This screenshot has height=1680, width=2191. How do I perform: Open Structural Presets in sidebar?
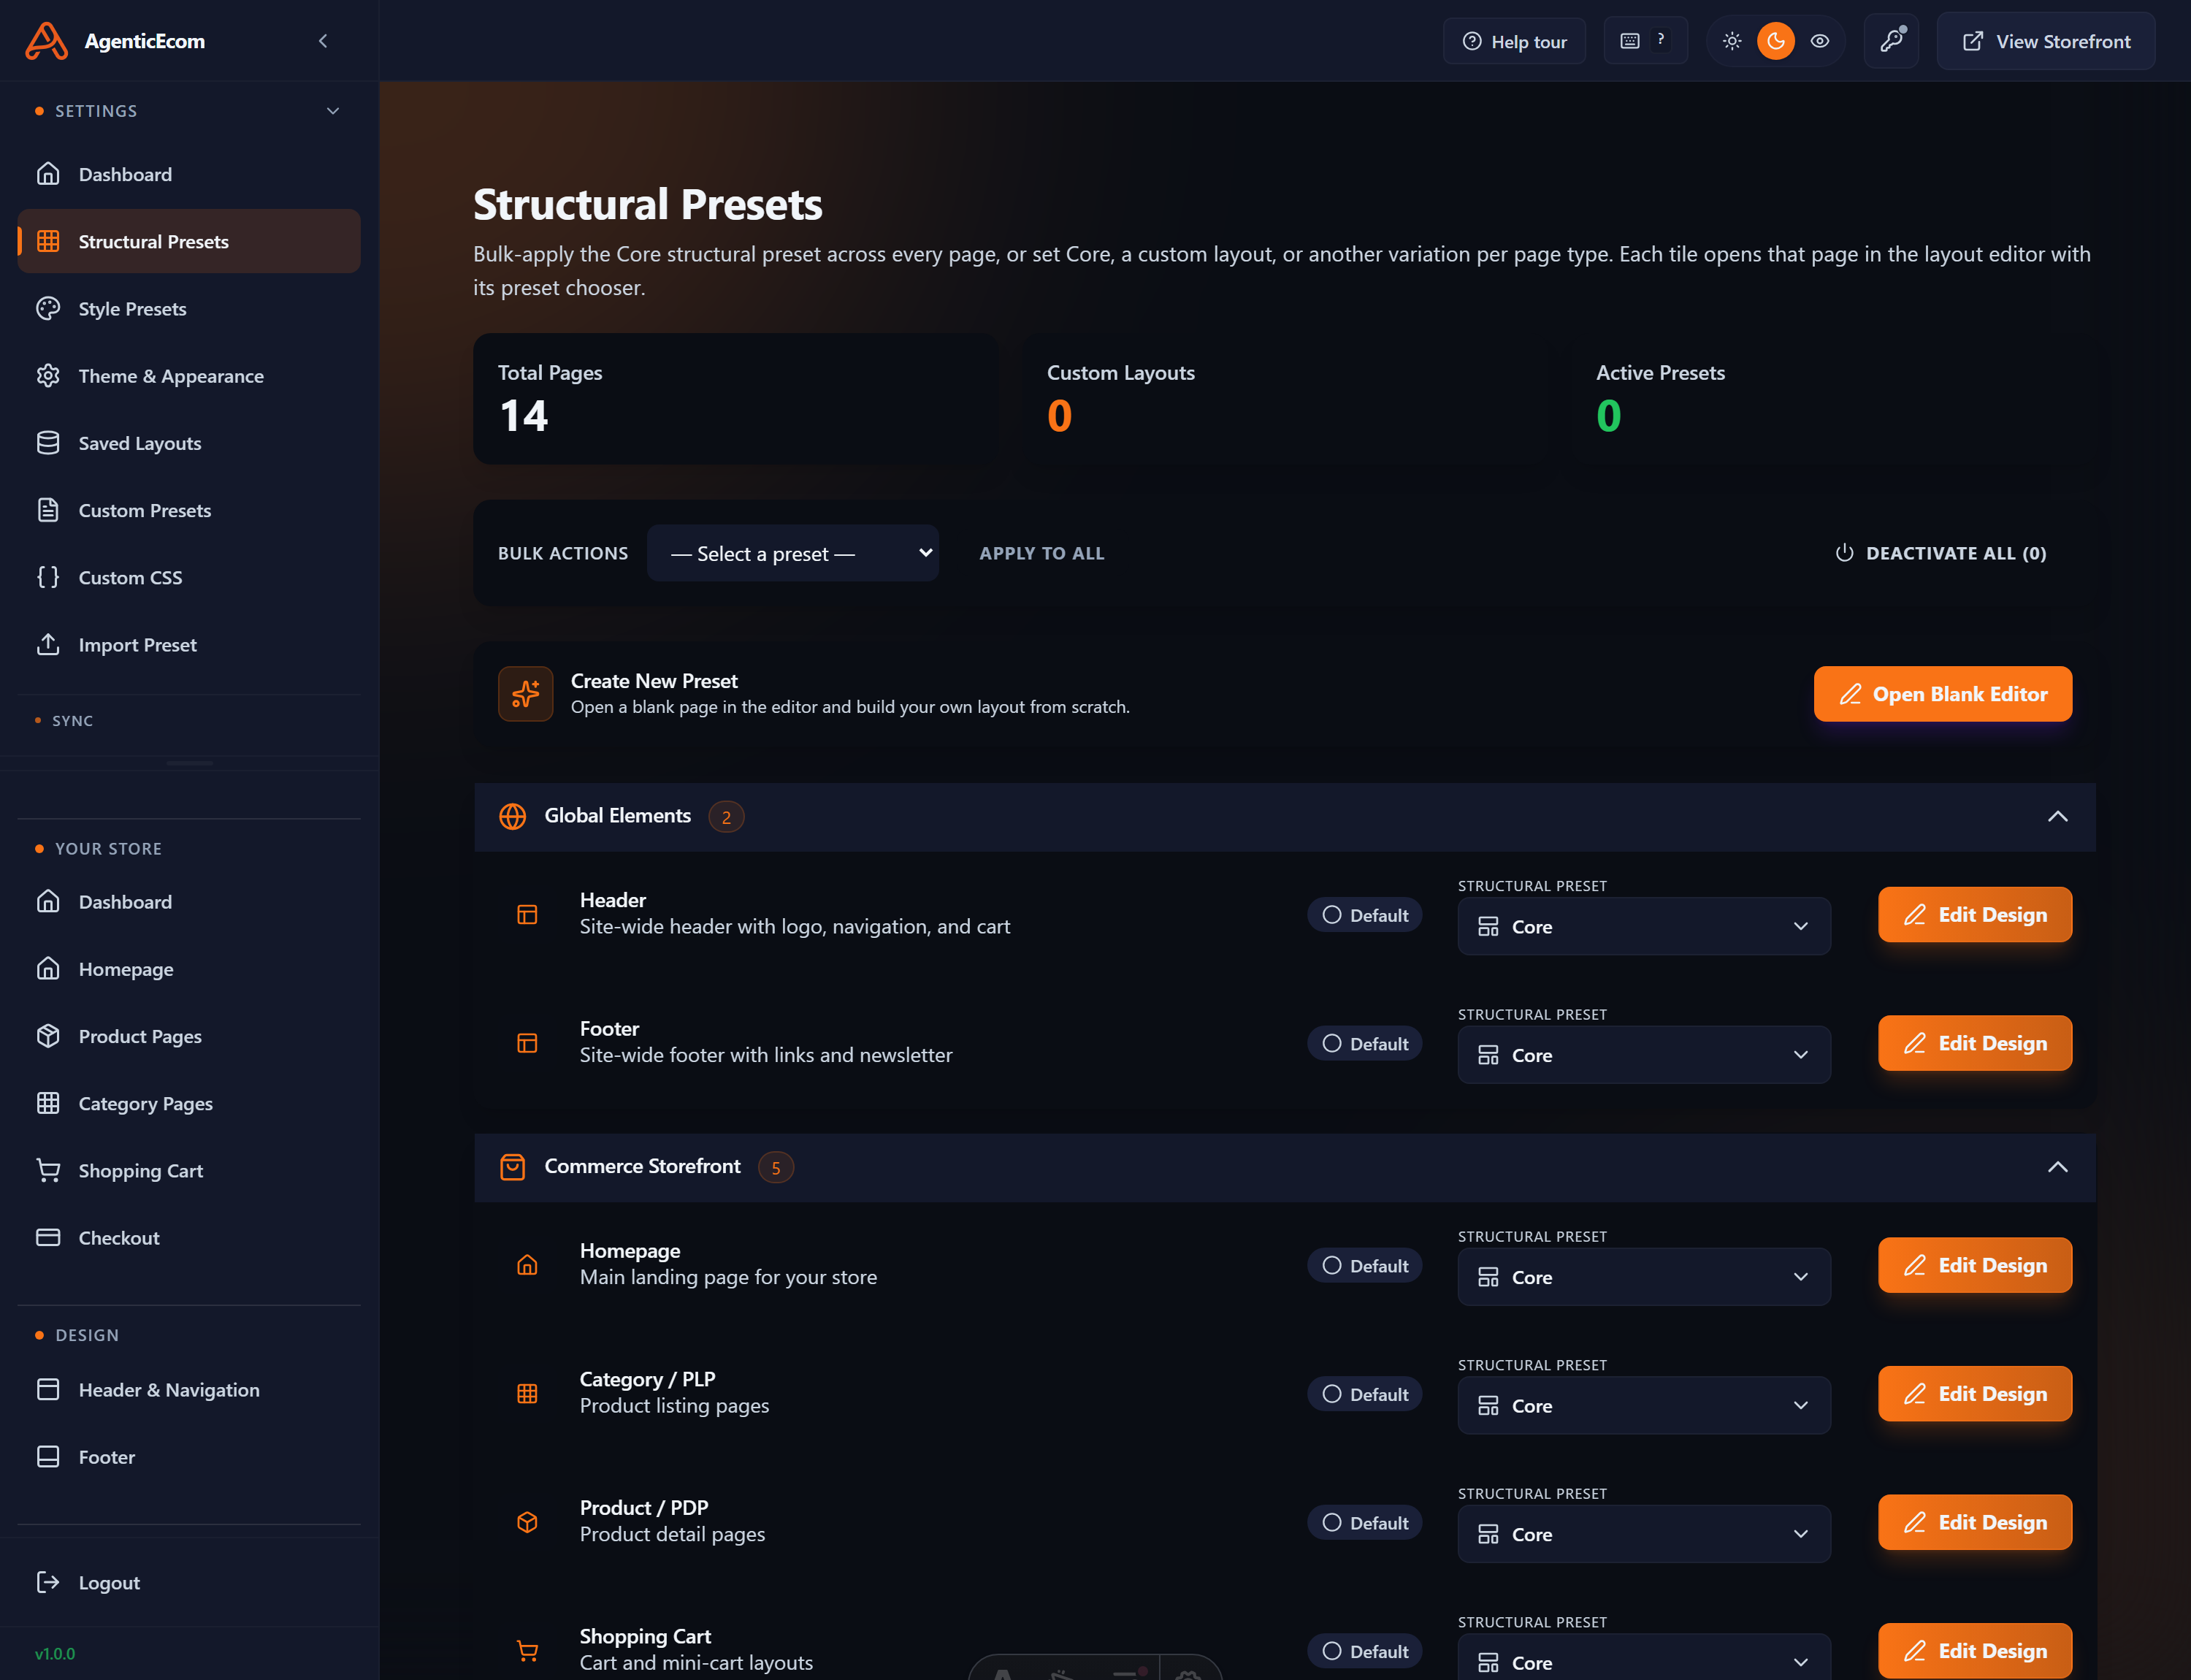tap(189, 241)
